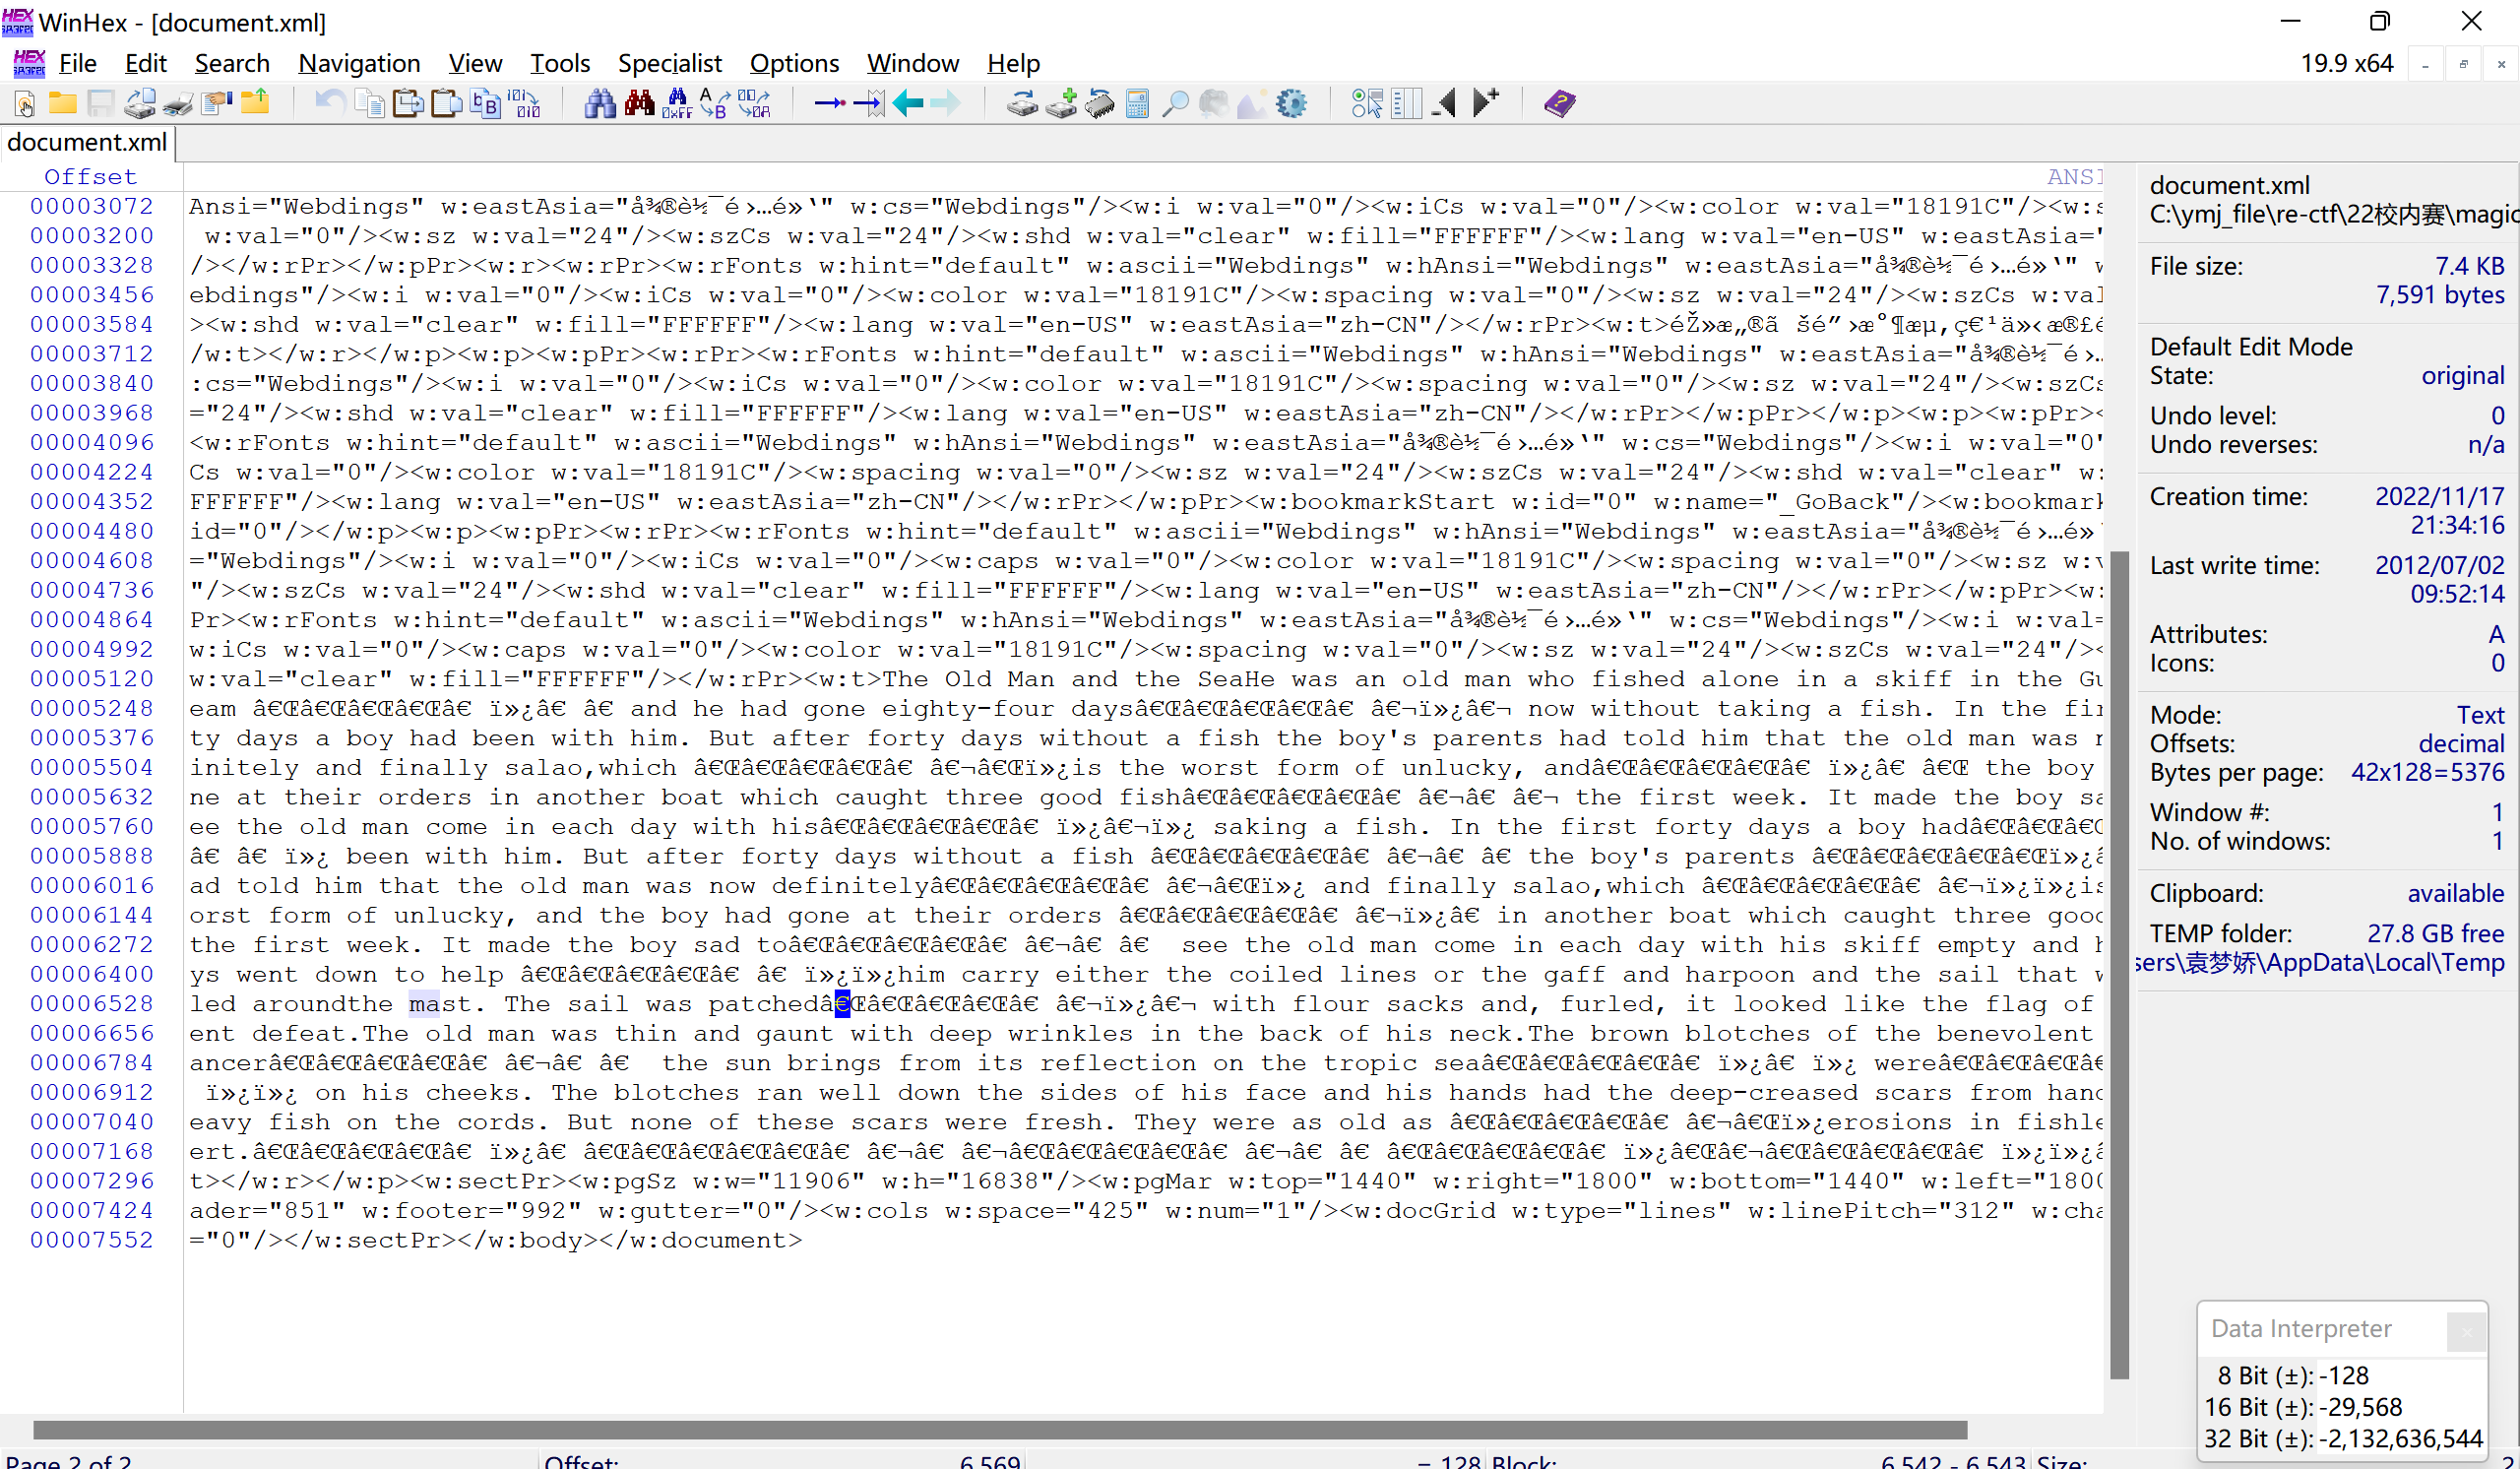The width and height of the screenshot is (2520, 1469).
Task: Open the Specialist menu
Action: pos(669,63)
